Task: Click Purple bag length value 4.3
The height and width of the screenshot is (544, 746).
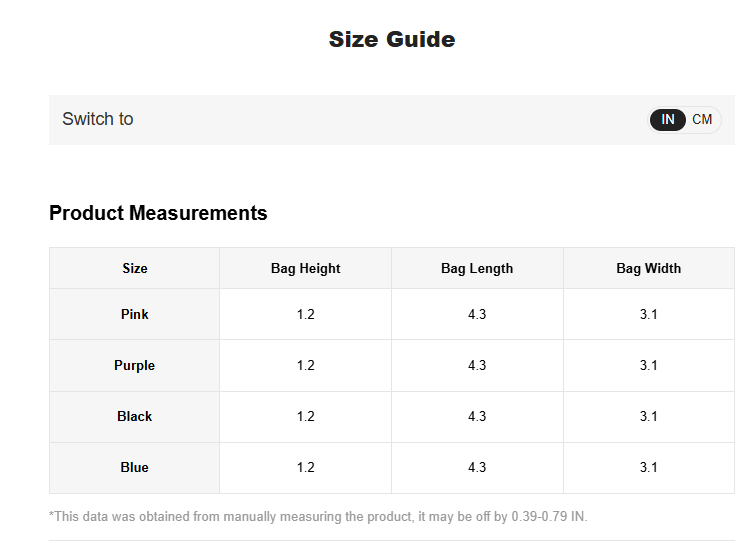Action: [x=477, y=366]
